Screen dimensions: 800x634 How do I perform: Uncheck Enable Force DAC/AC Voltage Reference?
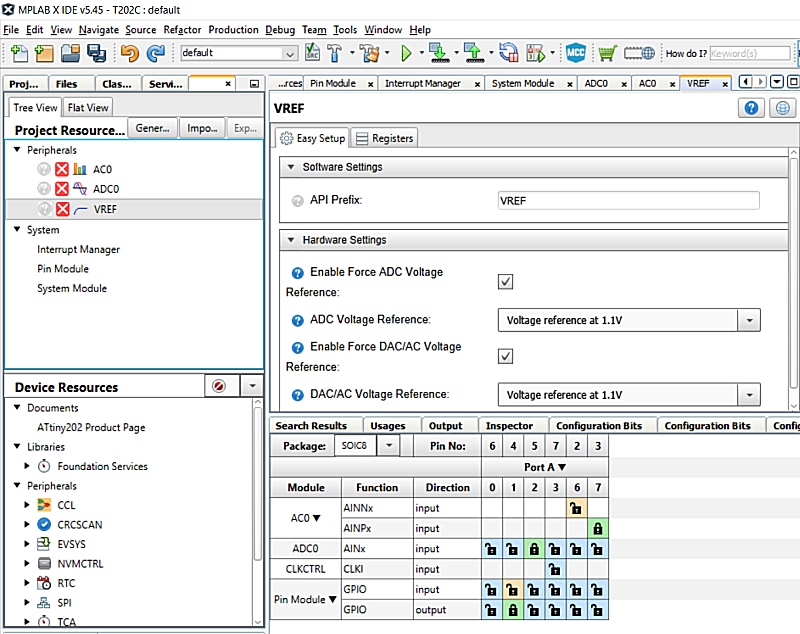tap(505, 356)
